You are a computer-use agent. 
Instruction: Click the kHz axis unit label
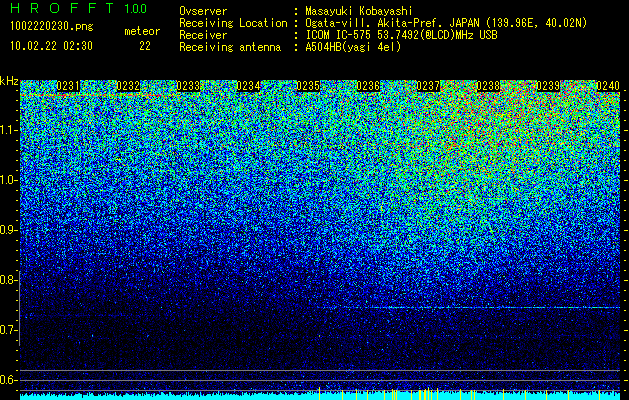click(x=9, y=81)
